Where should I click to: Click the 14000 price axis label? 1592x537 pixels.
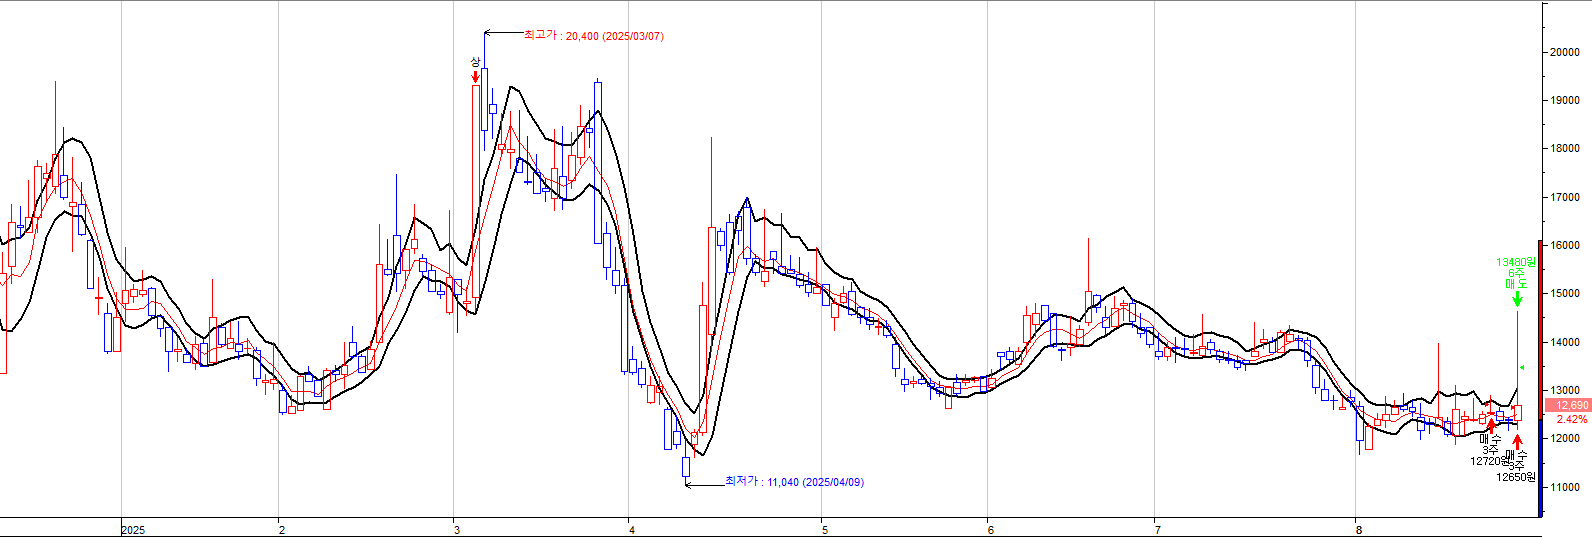1565,342
